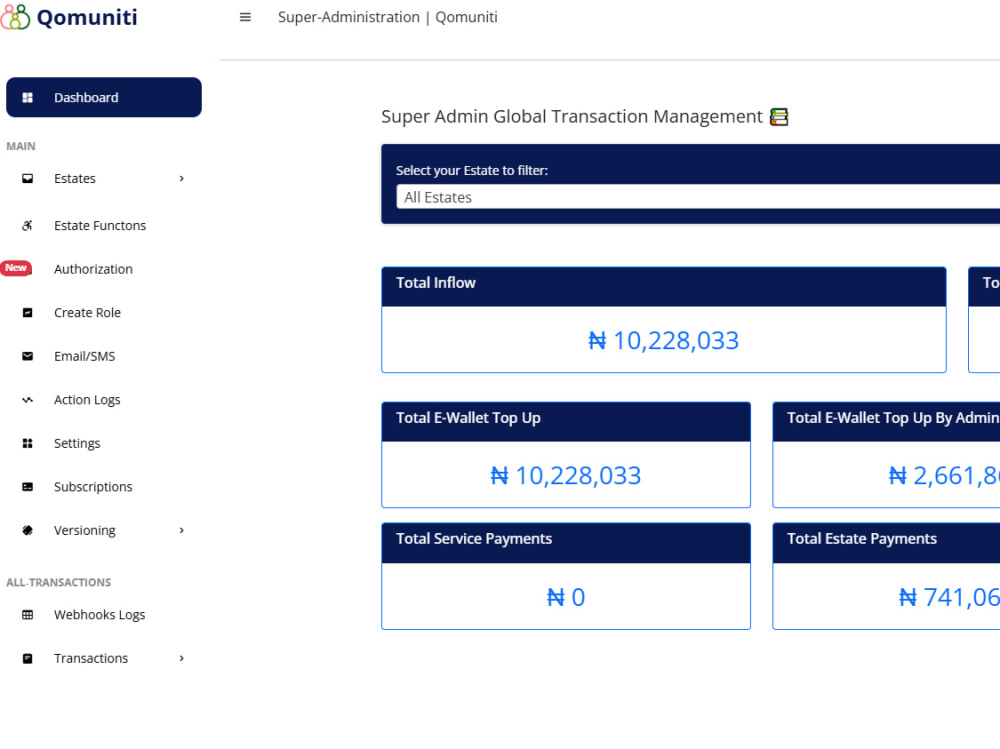Open the All Estates filter dropdown
The width and height of the screenshot is (1000, 749).
(698, 197)
